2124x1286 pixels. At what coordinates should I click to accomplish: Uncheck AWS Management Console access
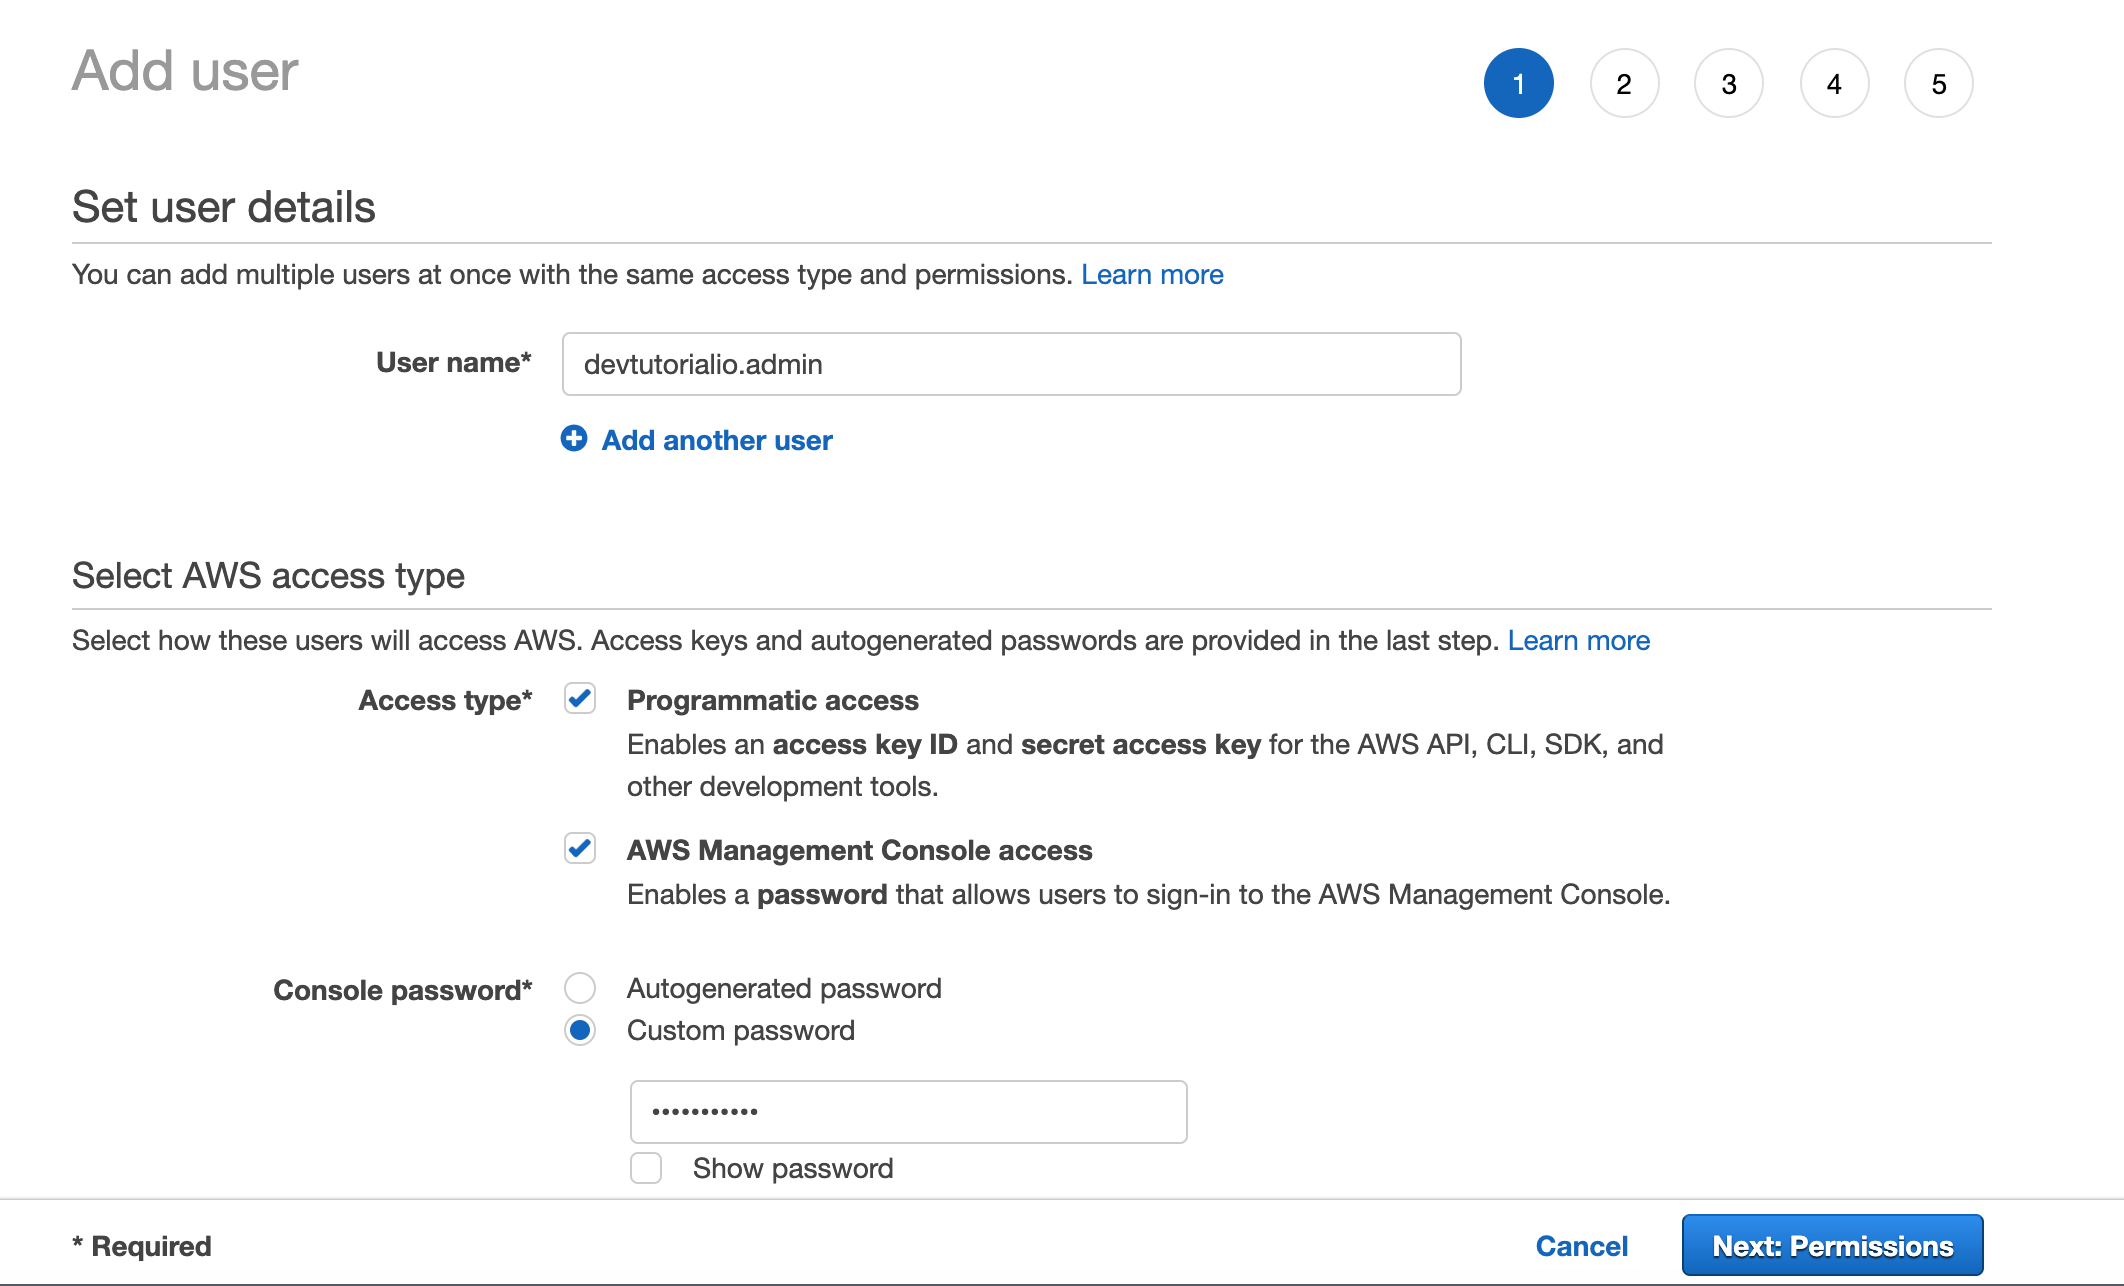(579, 849)
